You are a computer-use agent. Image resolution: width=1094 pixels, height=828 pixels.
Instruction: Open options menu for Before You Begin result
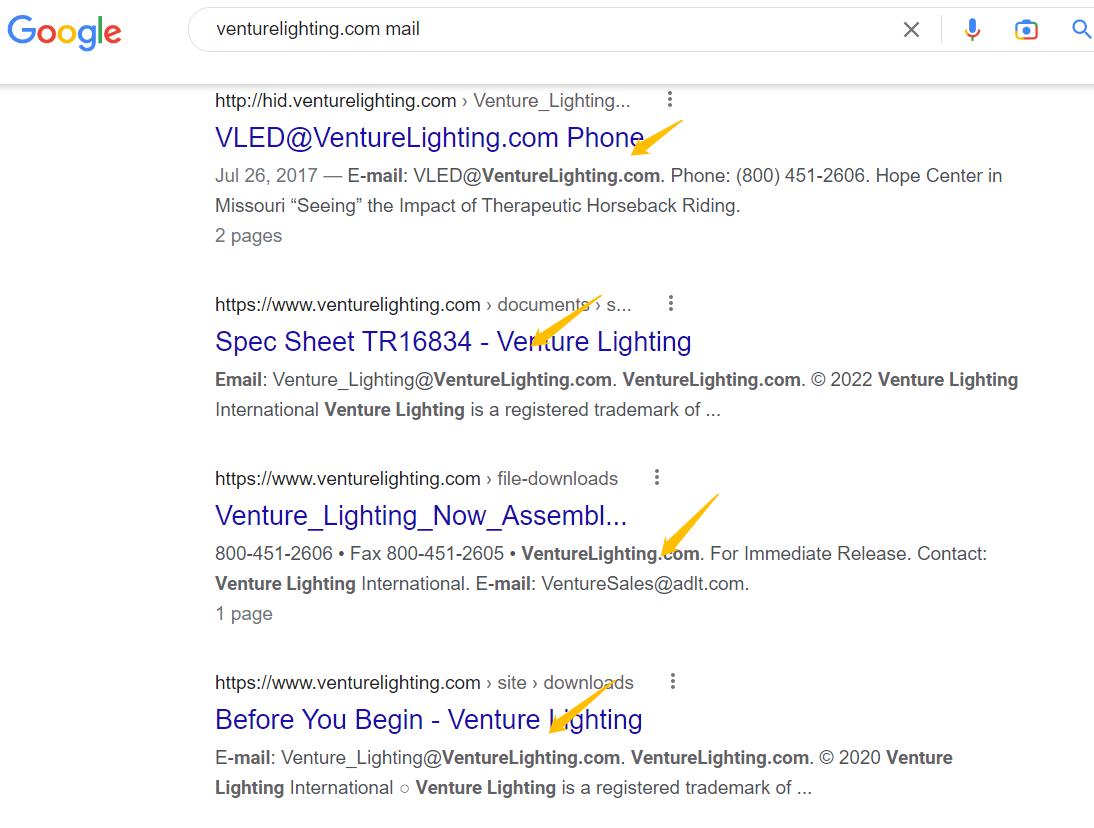[x=673, y=681]
